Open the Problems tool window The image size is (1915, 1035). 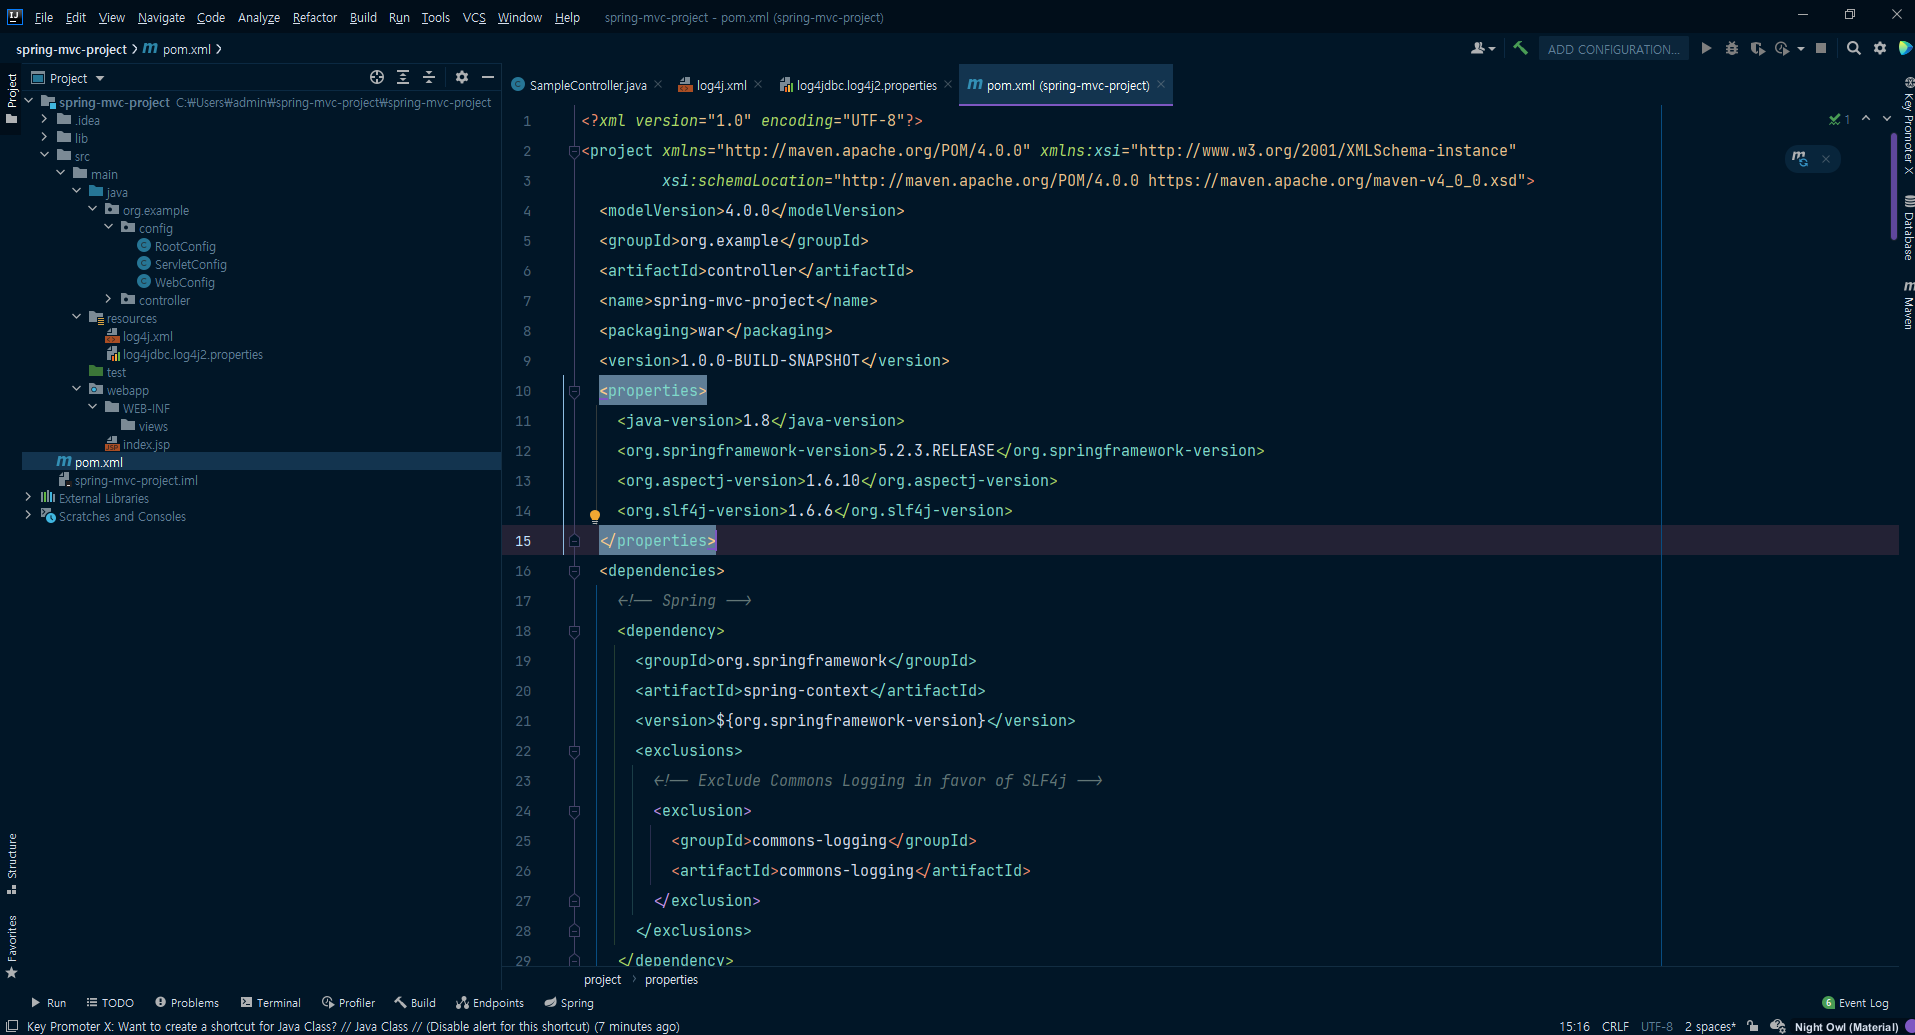point(187,1003)
